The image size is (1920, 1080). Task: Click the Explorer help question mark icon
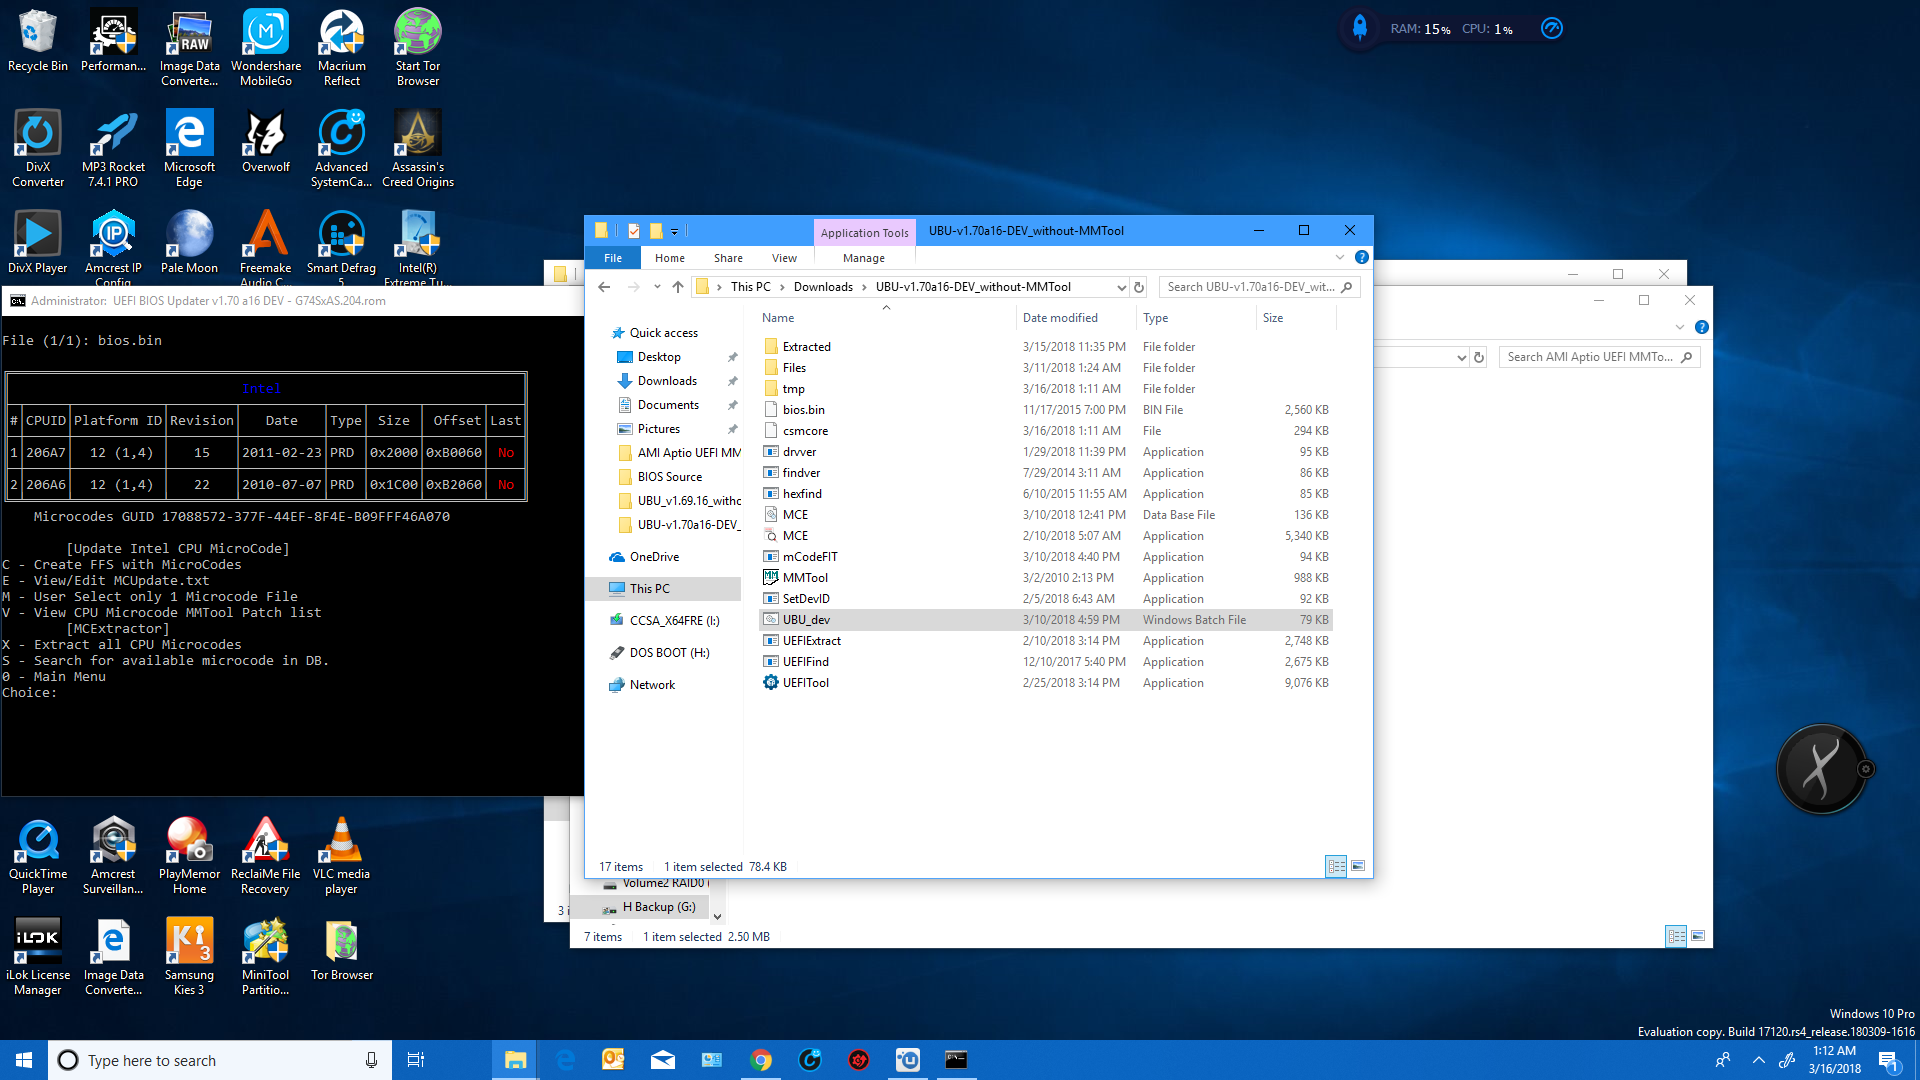tap(1361, 257)
